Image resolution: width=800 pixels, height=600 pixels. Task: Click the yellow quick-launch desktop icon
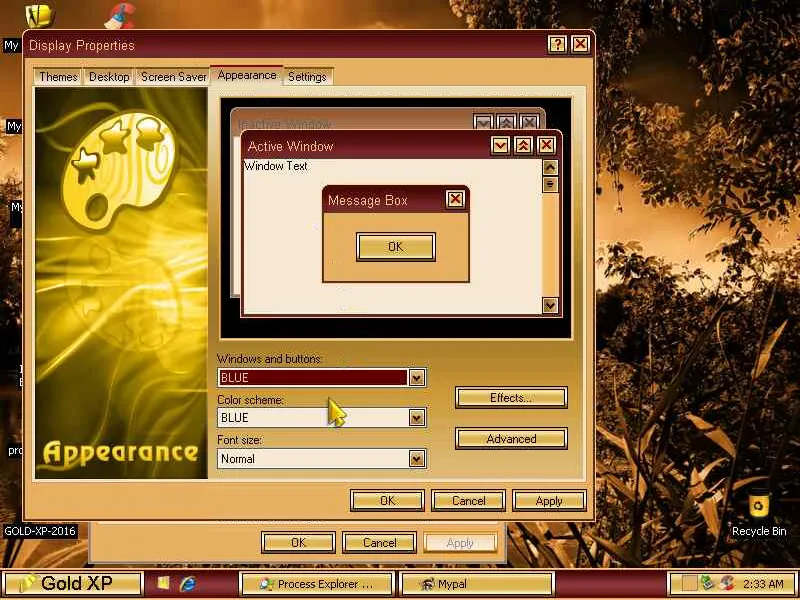[163, 584]
